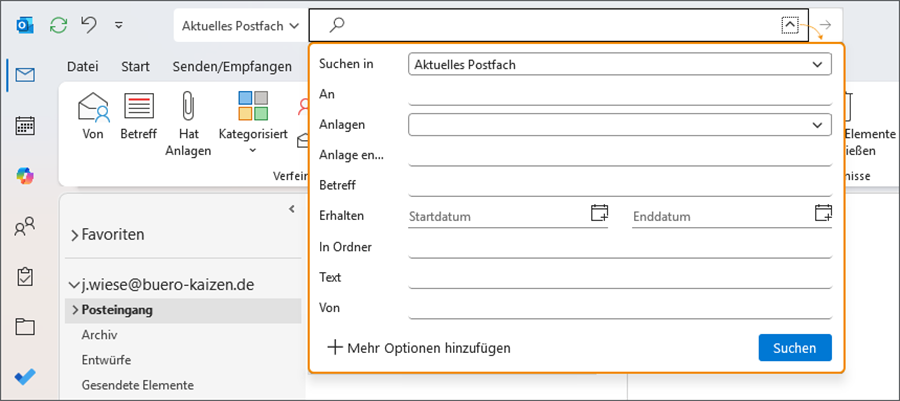Viewport: 900px width, 401px height.
Task: Open Copilot from the left sidebar
Action: (25, 176)
